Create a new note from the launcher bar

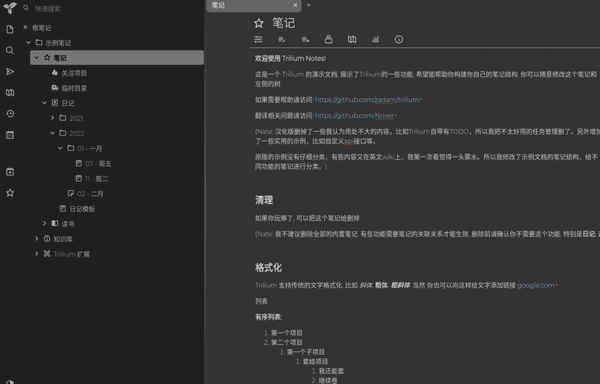pos(10,29)
